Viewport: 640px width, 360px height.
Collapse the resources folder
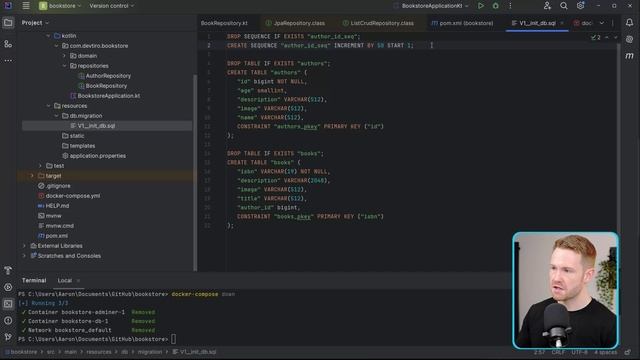pyautogui.click(x=48, y=106)
